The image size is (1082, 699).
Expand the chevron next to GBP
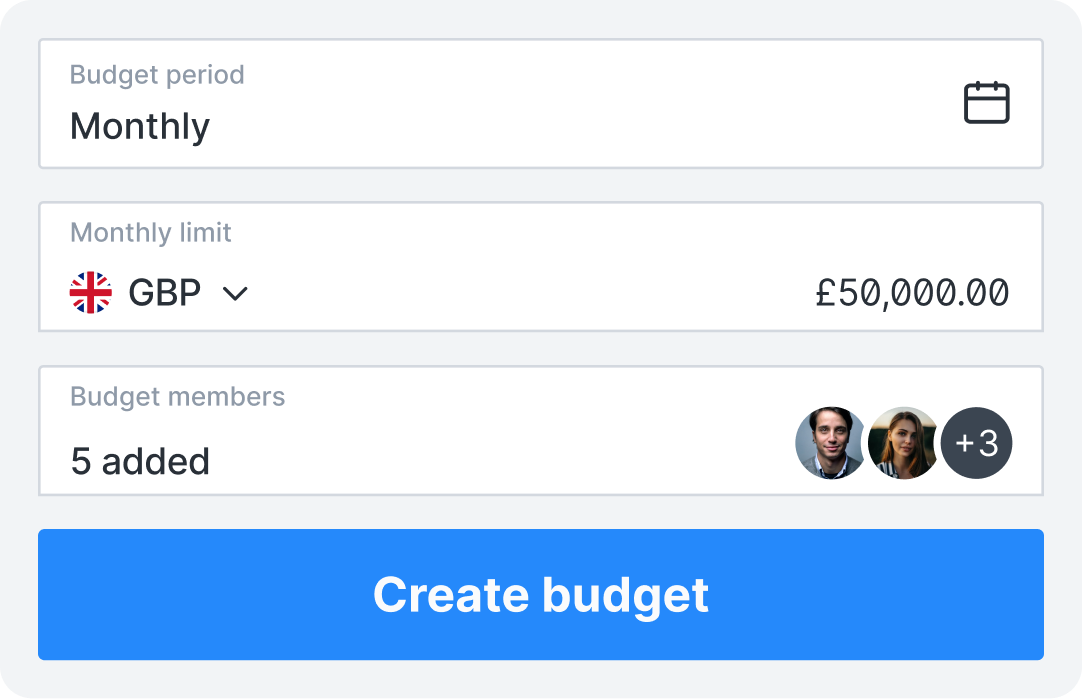235,294
